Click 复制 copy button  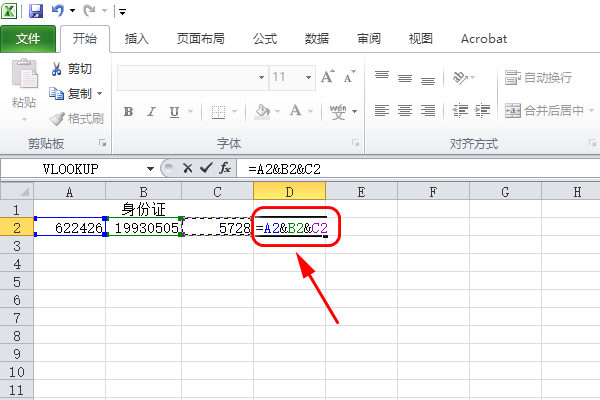[x=70, y=93]
